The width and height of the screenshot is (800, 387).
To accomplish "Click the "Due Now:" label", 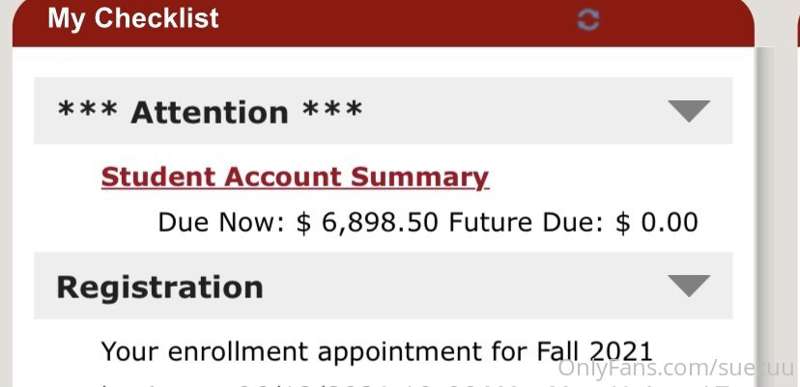I will click(221, 223).
